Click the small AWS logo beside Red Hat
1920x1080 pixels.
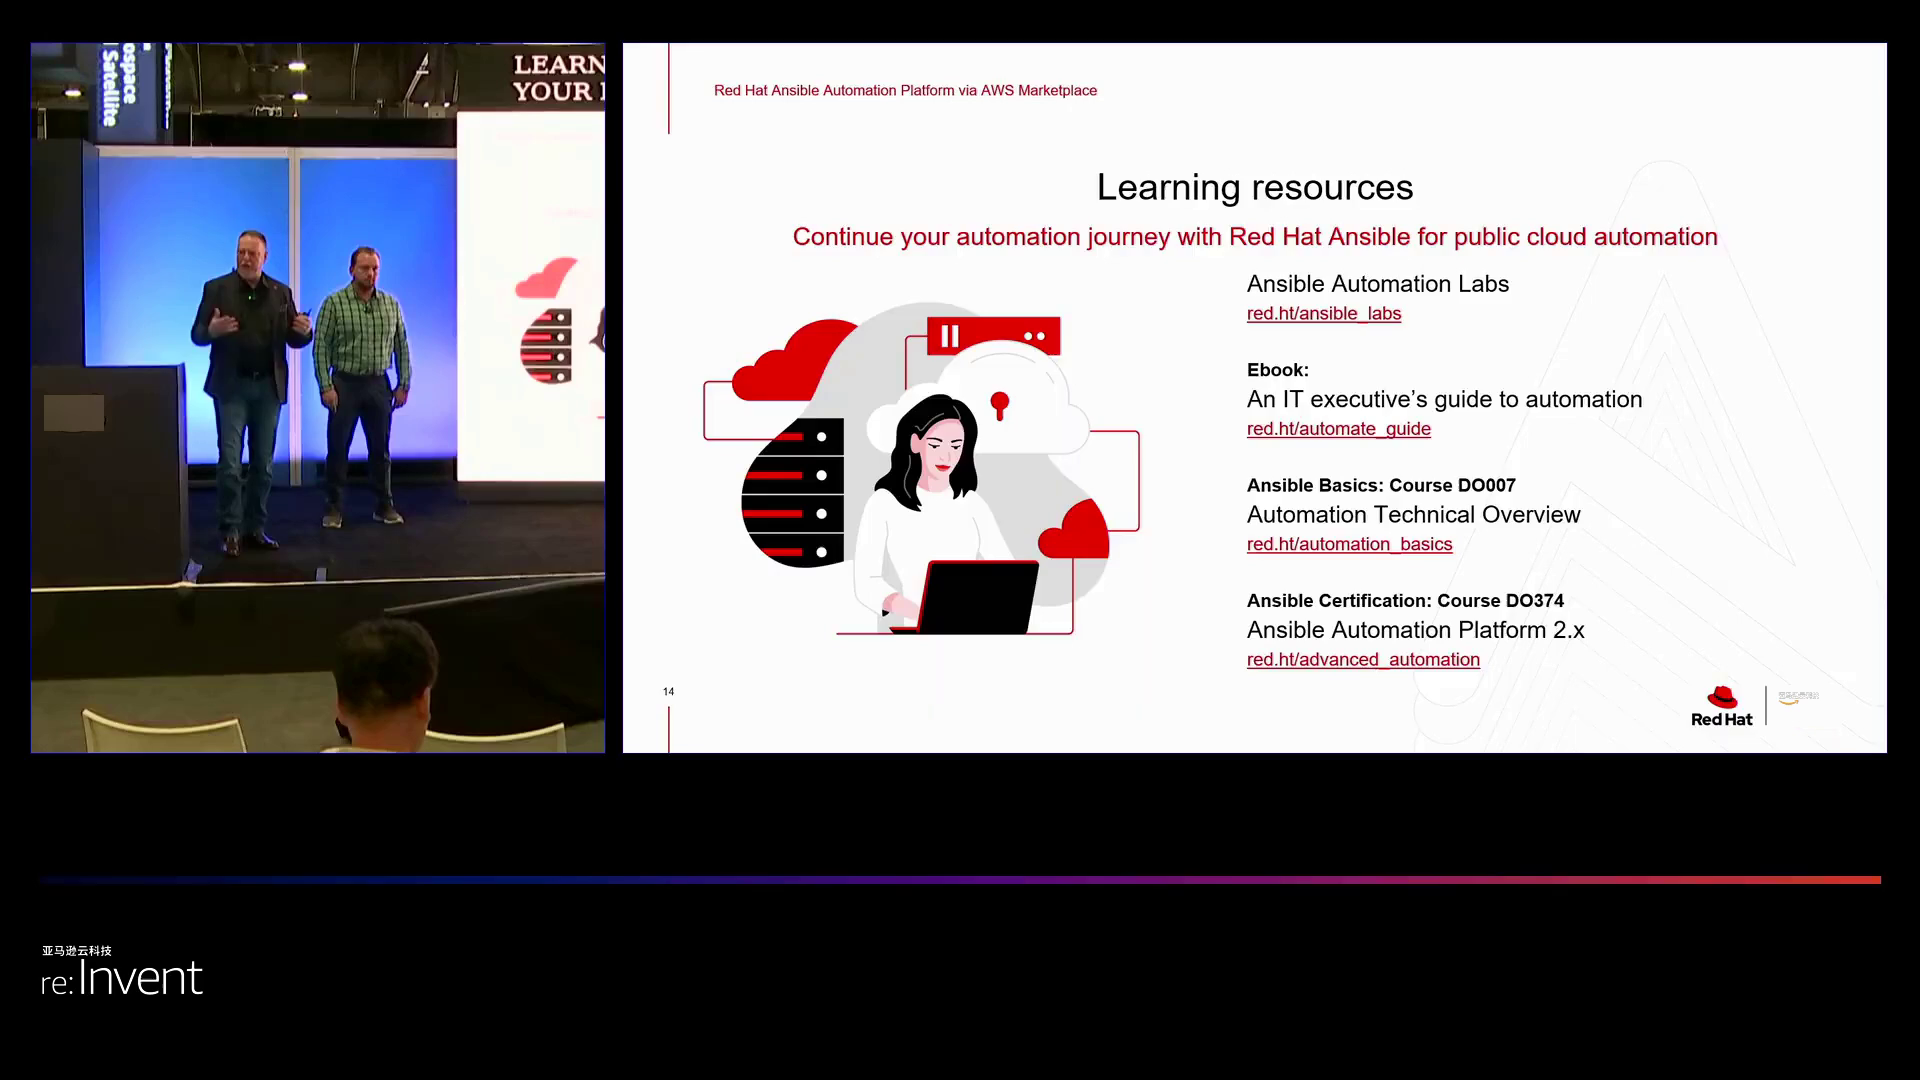point(1797,698)
